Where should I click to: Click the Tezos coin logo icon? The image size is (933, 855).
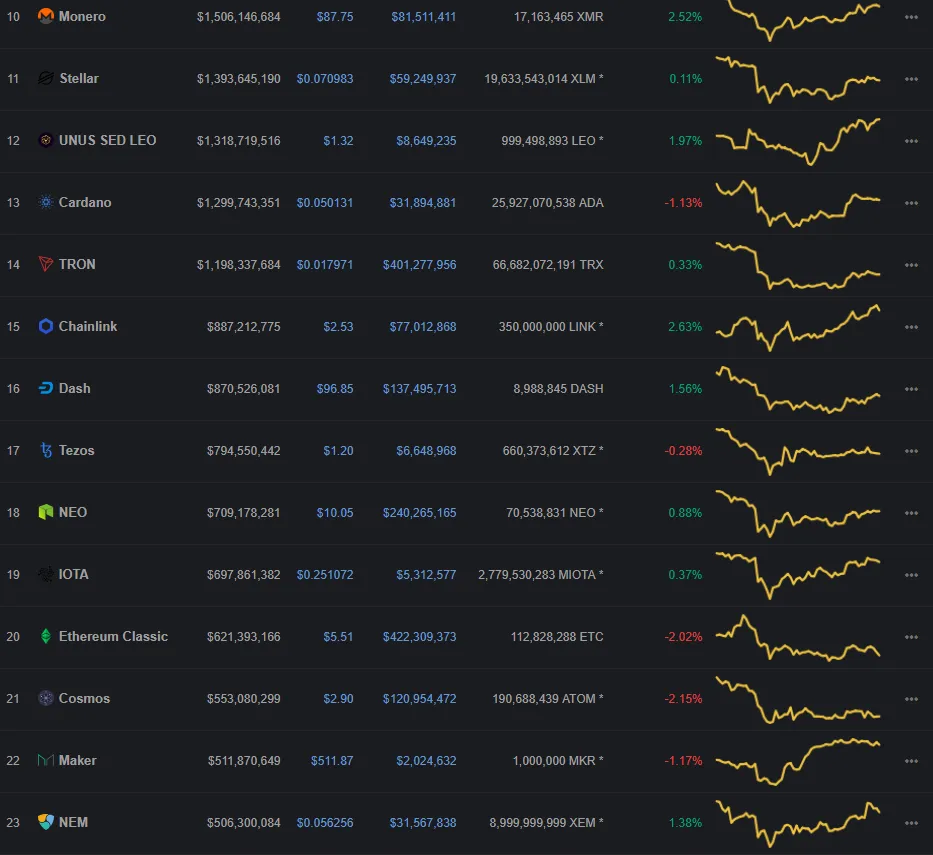coord(46,450)
